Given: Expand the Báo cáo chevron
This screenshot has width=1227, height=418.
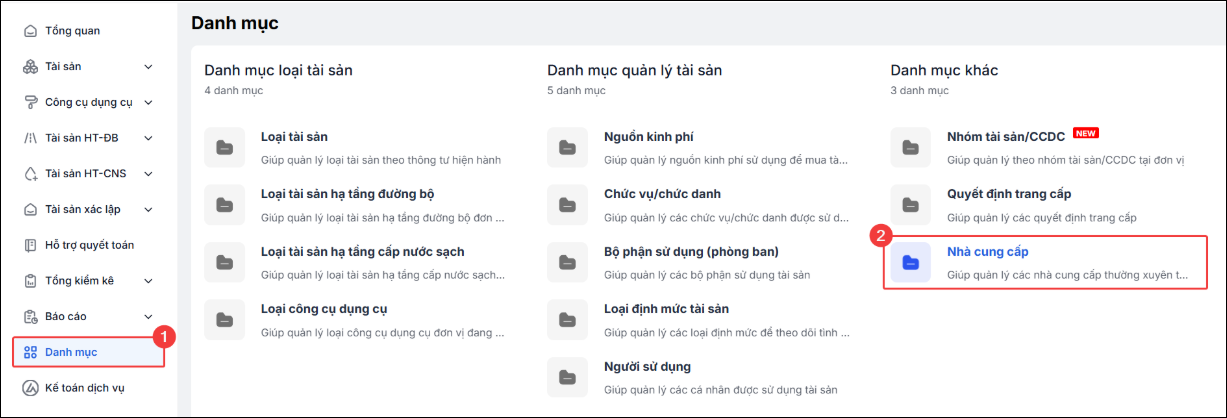Looking at the screenshot, I should pos(148,316).
